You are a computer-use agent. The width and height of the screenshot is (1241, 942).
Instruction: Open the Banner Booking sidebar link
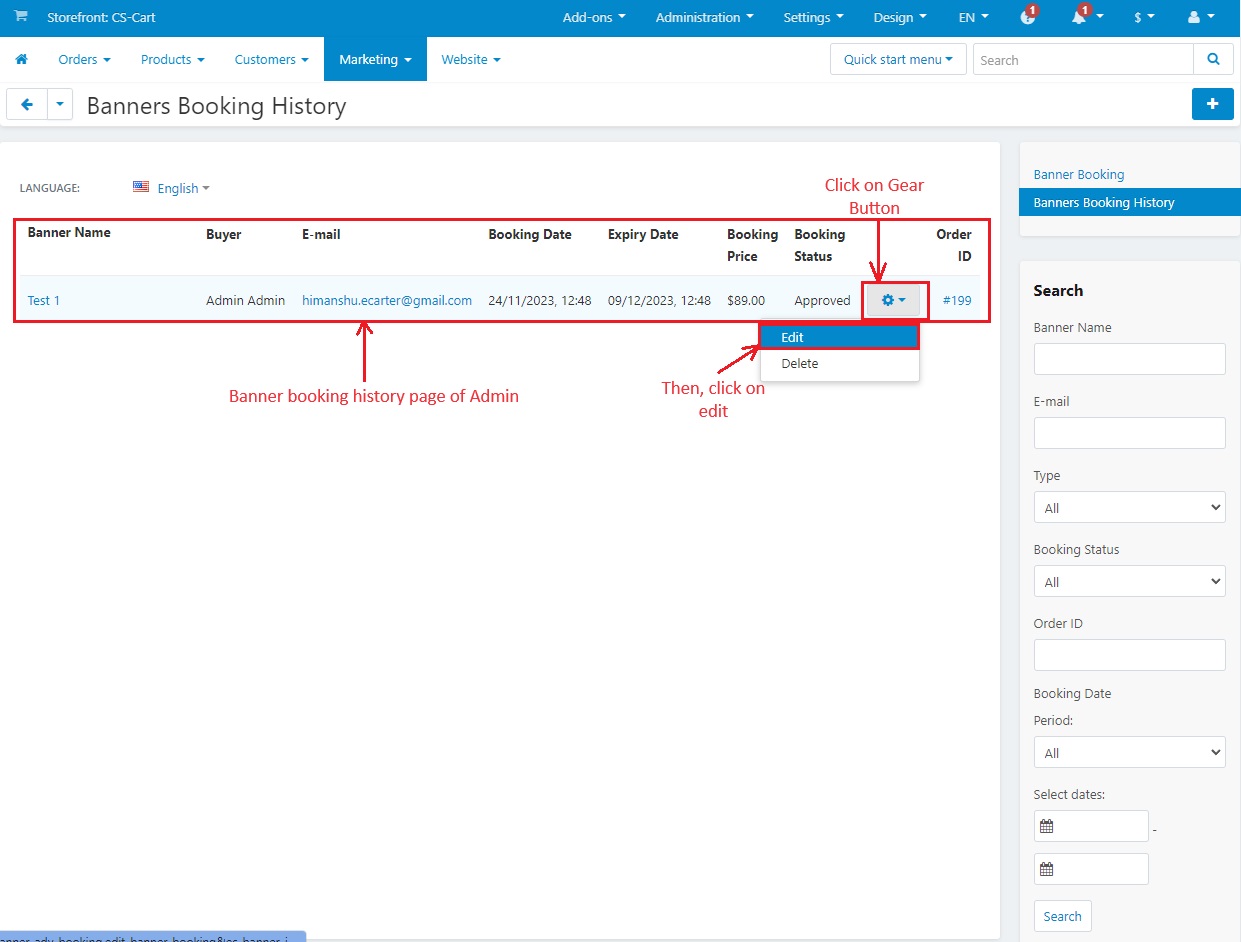point(1079,174)
